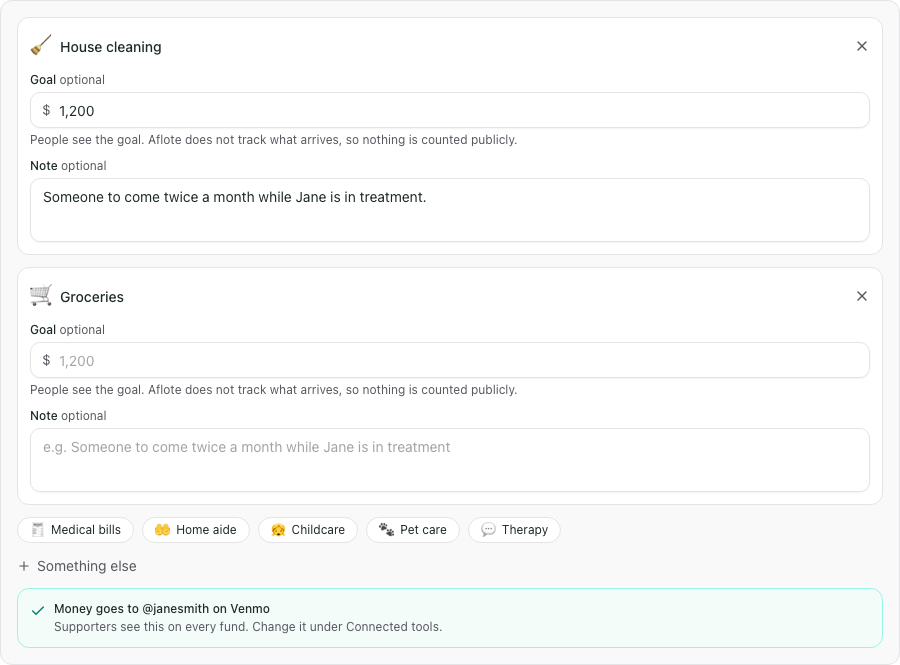The height and width of the screenshot is (665, 900).
Task: Add the Home aide fund
Action: (196, 530)
